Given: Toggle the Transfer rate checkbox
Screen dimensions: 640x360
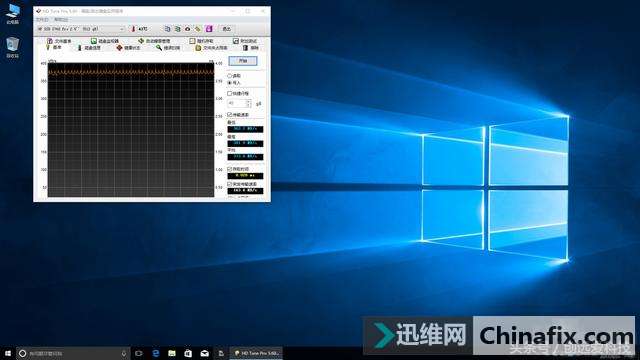Looking at the screenshot, I should [x=229, y=115].
